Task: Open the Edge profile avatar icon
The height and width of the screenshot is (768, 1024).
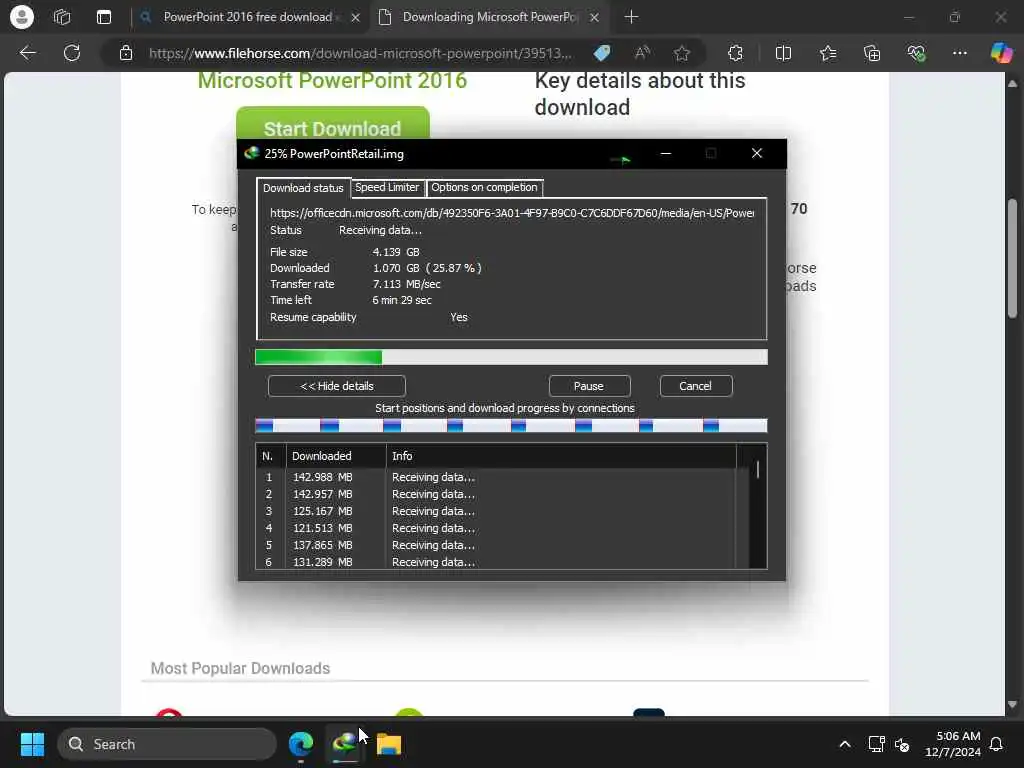Action: [22, 17]
